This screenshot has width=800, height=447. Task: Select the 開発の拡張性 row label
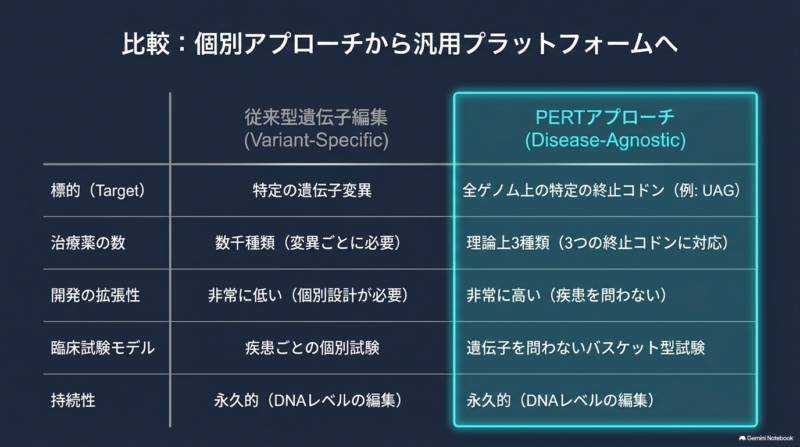pos(95,295)
